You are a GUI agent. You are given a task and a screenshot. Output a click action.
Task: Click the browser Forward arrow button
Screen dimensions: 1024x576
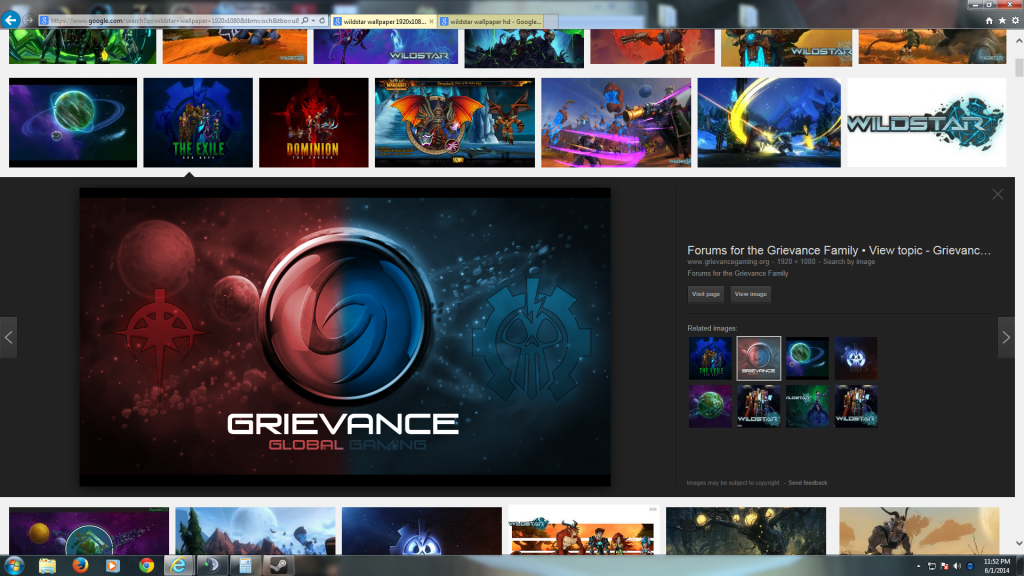coord(29,21)
